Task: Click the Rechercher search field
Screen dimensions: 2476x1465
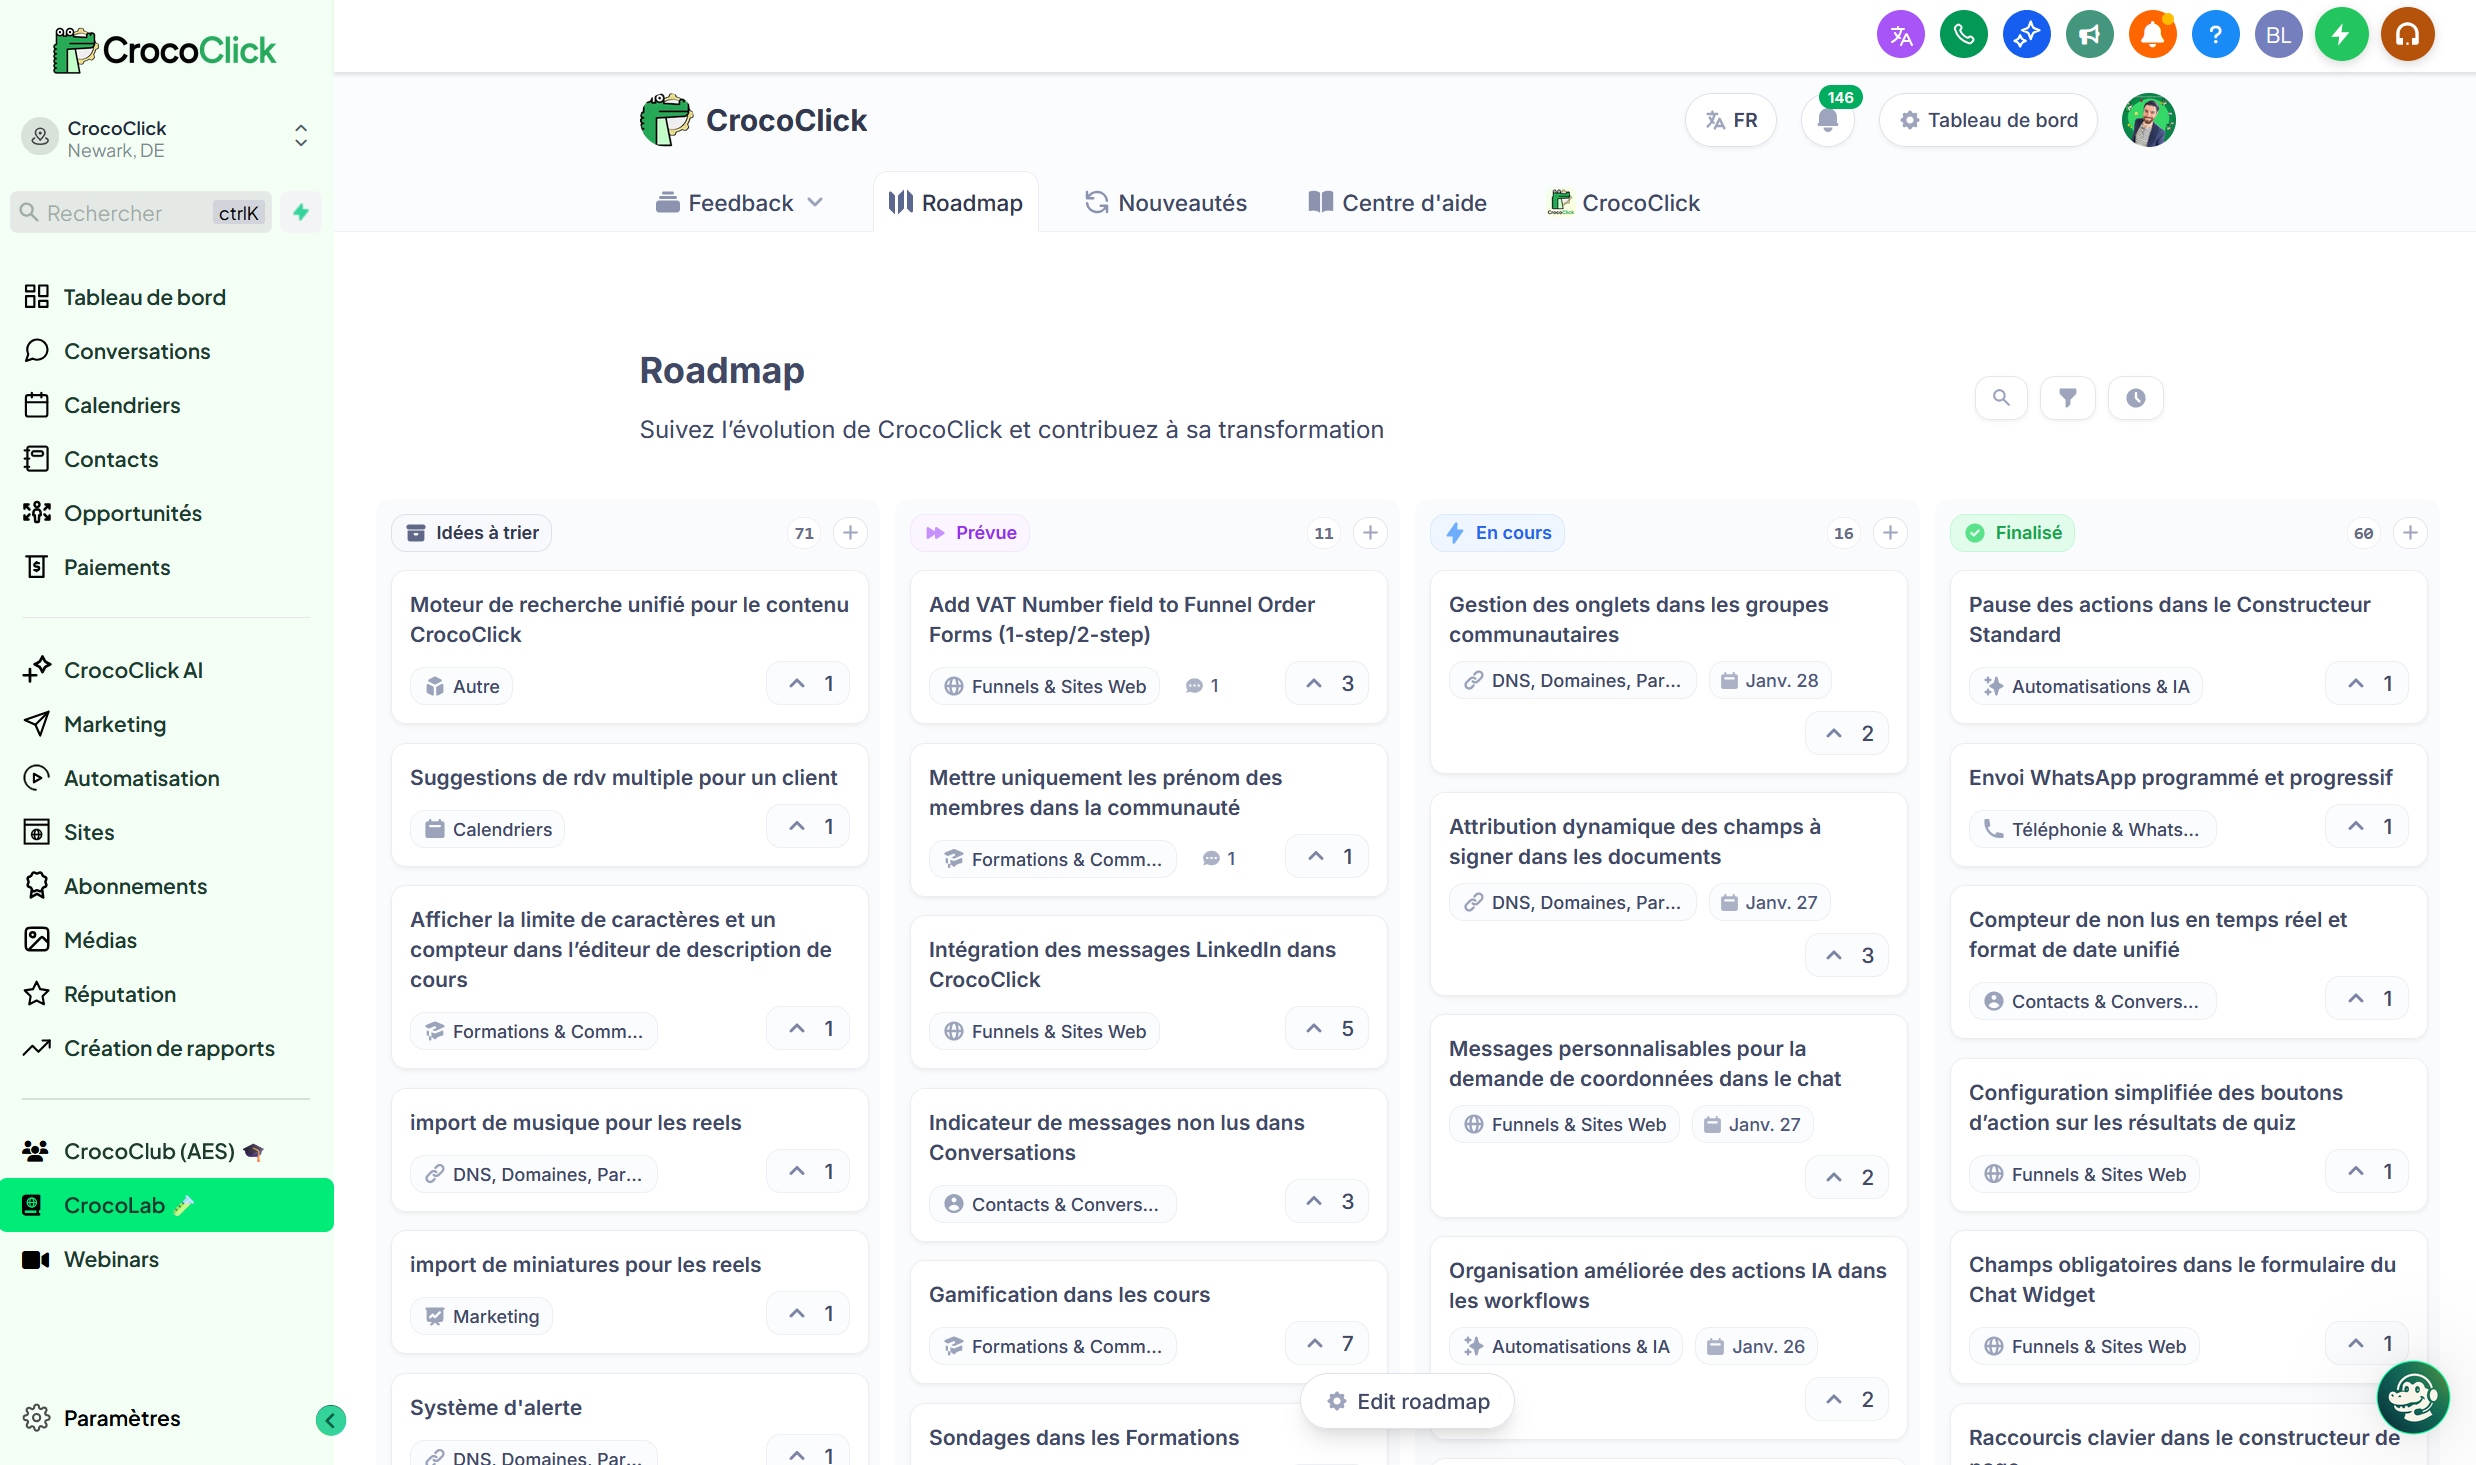Action: pyautogui.click(x=141, y=212)
